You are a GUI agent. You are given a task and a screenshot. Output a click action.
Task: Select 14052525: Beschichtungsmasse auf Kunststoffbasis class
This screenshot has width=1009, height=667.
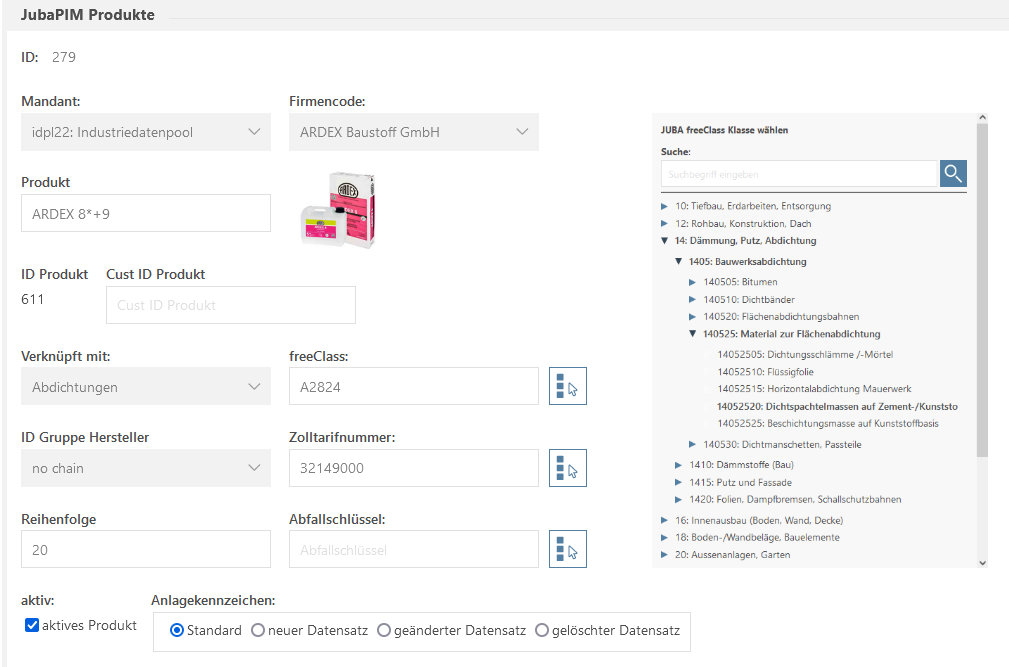[828, 423]
